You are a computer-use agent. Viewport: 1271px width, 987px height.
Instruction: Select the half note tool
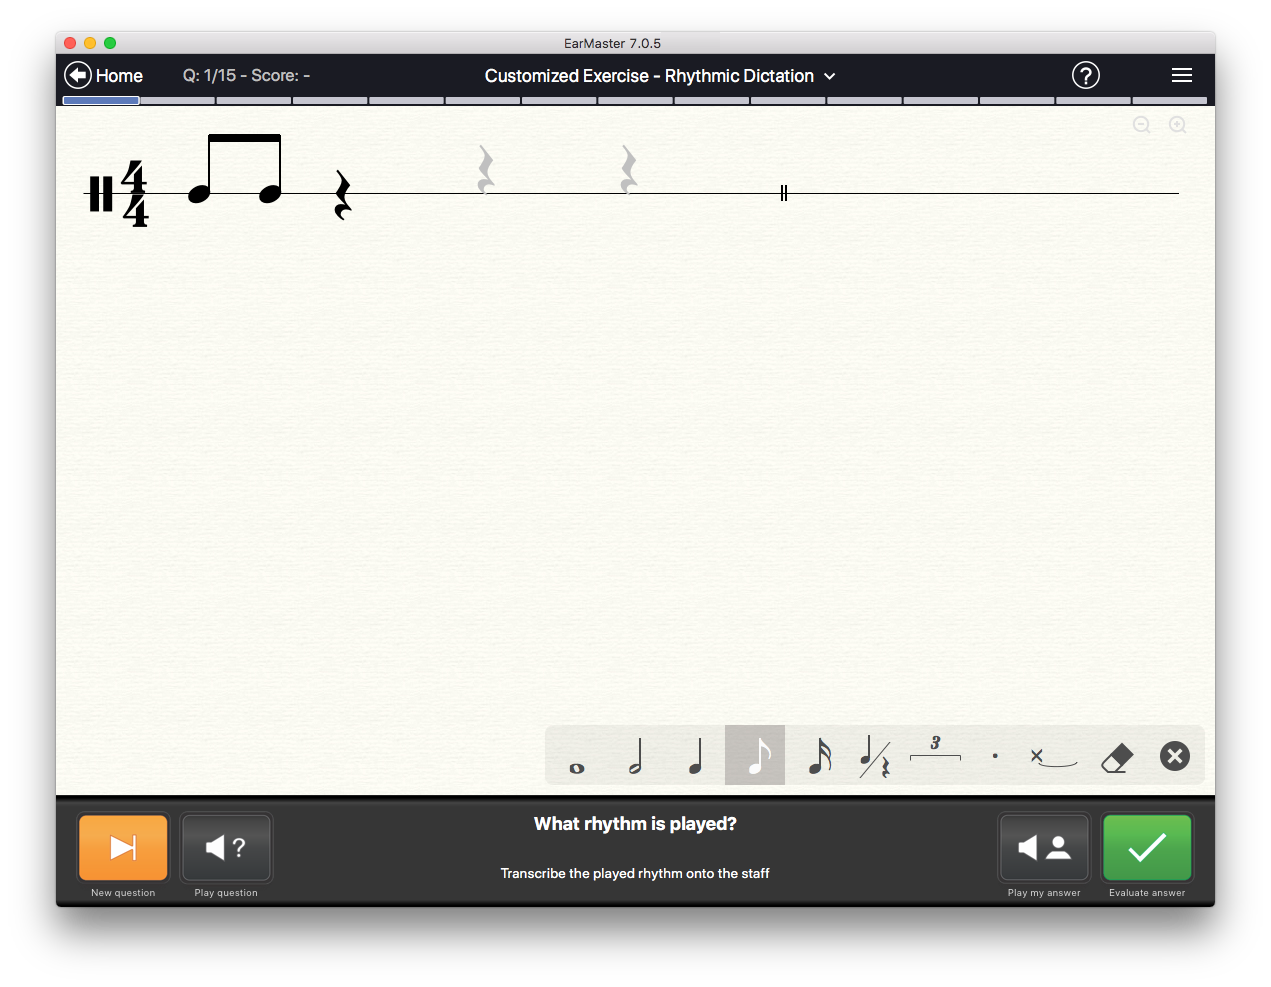coord(636,756)
